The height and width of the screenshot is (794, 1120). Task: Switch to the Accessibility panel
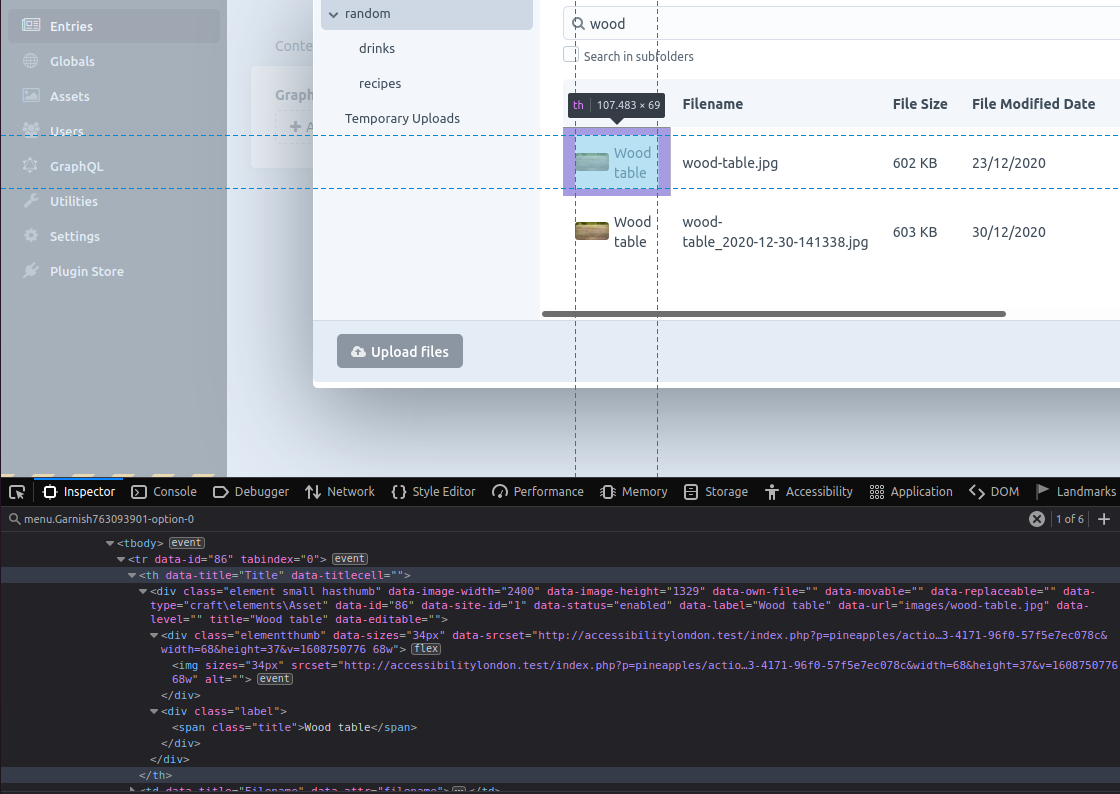(x=808, y=491)
